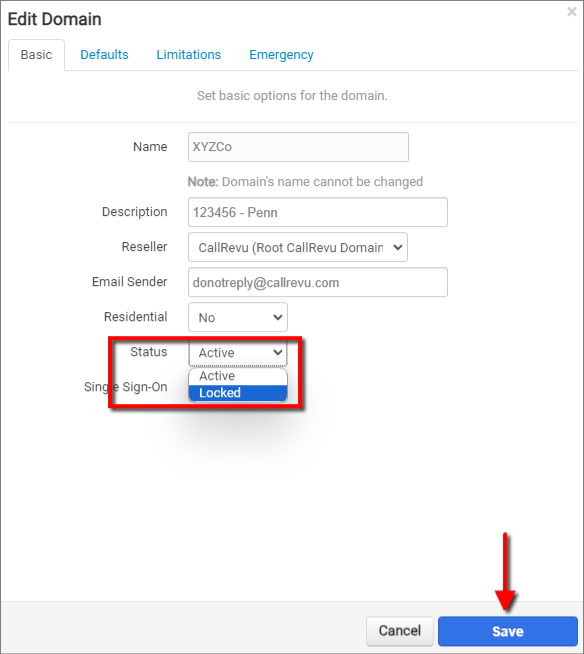584x654 pixels.
Task: Choose Active from the Status list
Action: 238,376
